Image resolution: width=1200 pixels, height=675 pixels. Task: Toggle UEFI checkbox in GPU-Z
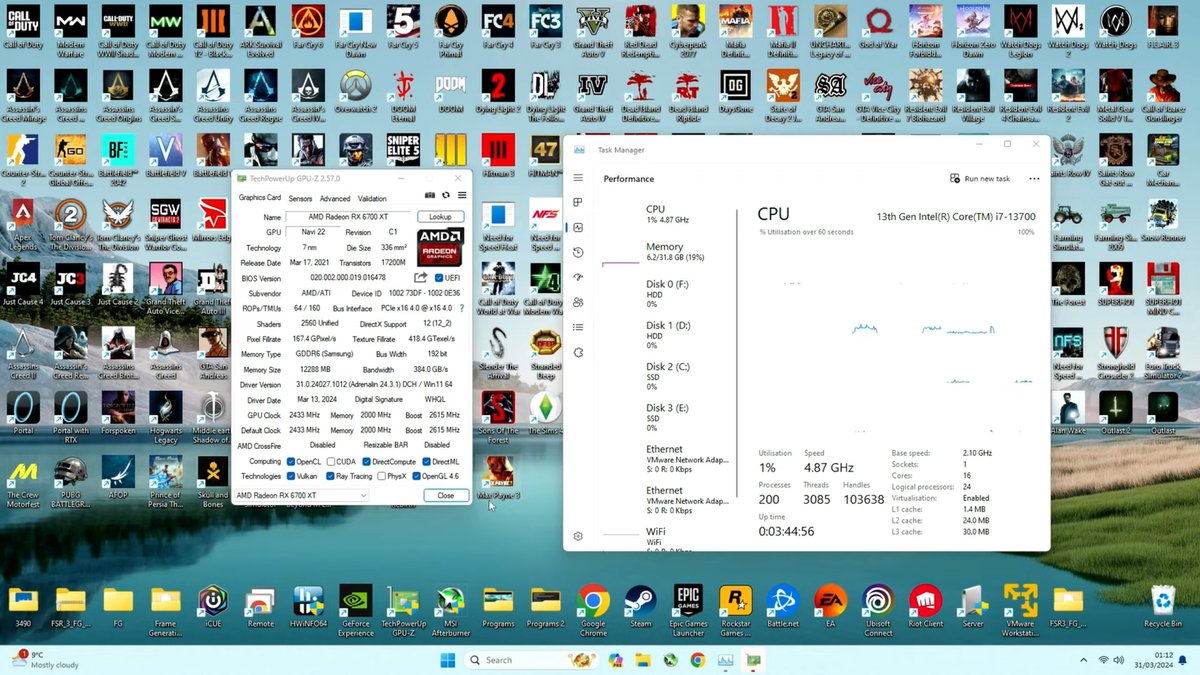[x=439, y=278]
